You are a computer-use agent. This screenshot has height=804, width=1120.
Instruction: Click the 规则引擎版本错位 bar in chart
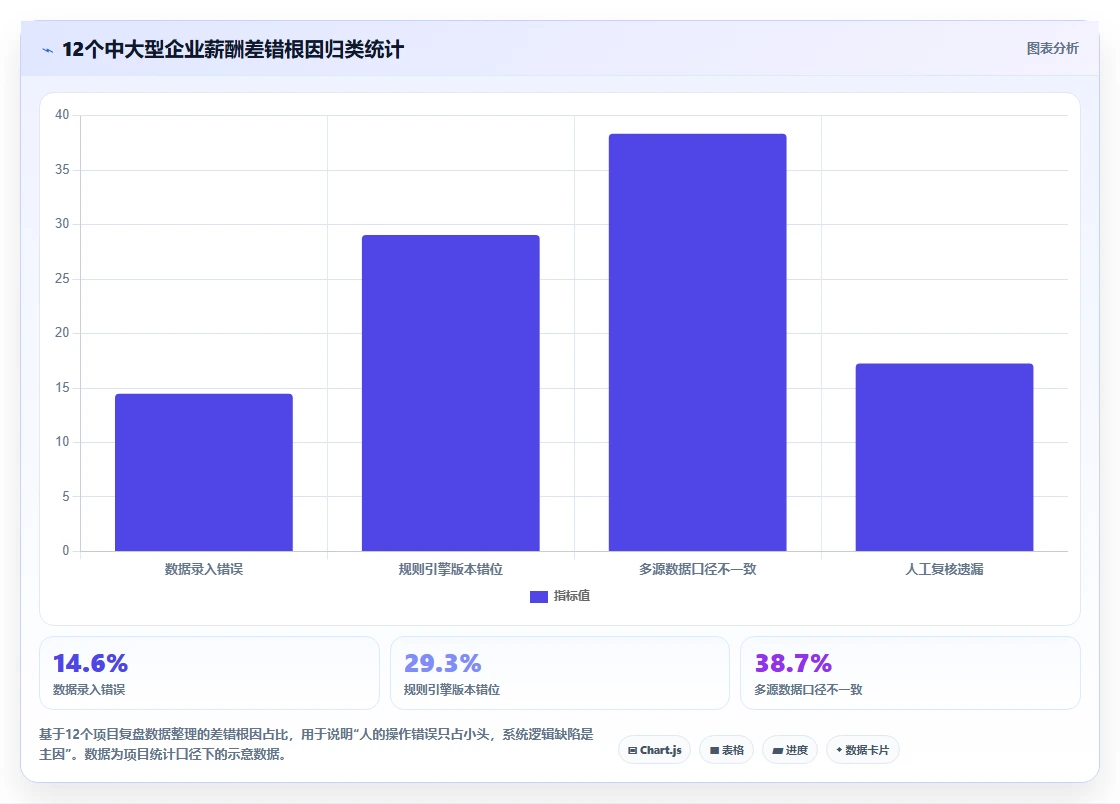click(x=451, y=393)
